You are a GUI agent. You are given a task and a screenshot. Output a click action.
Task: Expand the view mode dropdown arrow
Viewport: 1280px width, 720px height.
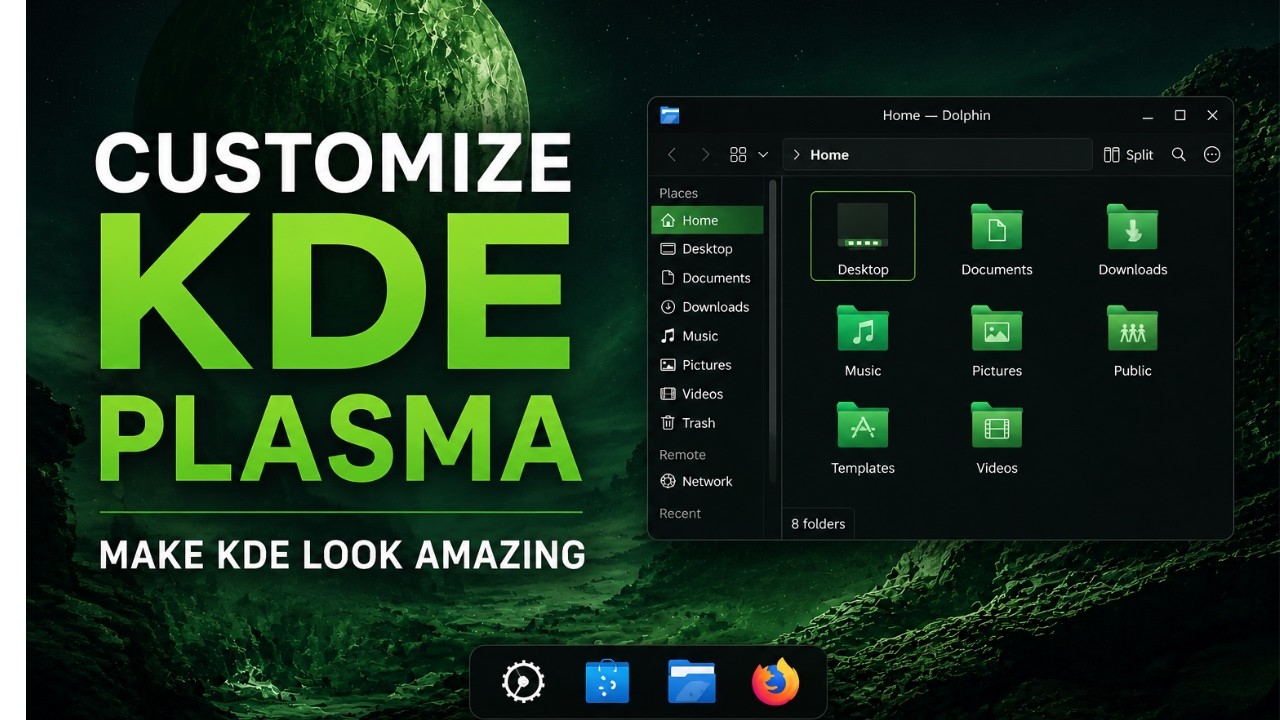(763, 155)
